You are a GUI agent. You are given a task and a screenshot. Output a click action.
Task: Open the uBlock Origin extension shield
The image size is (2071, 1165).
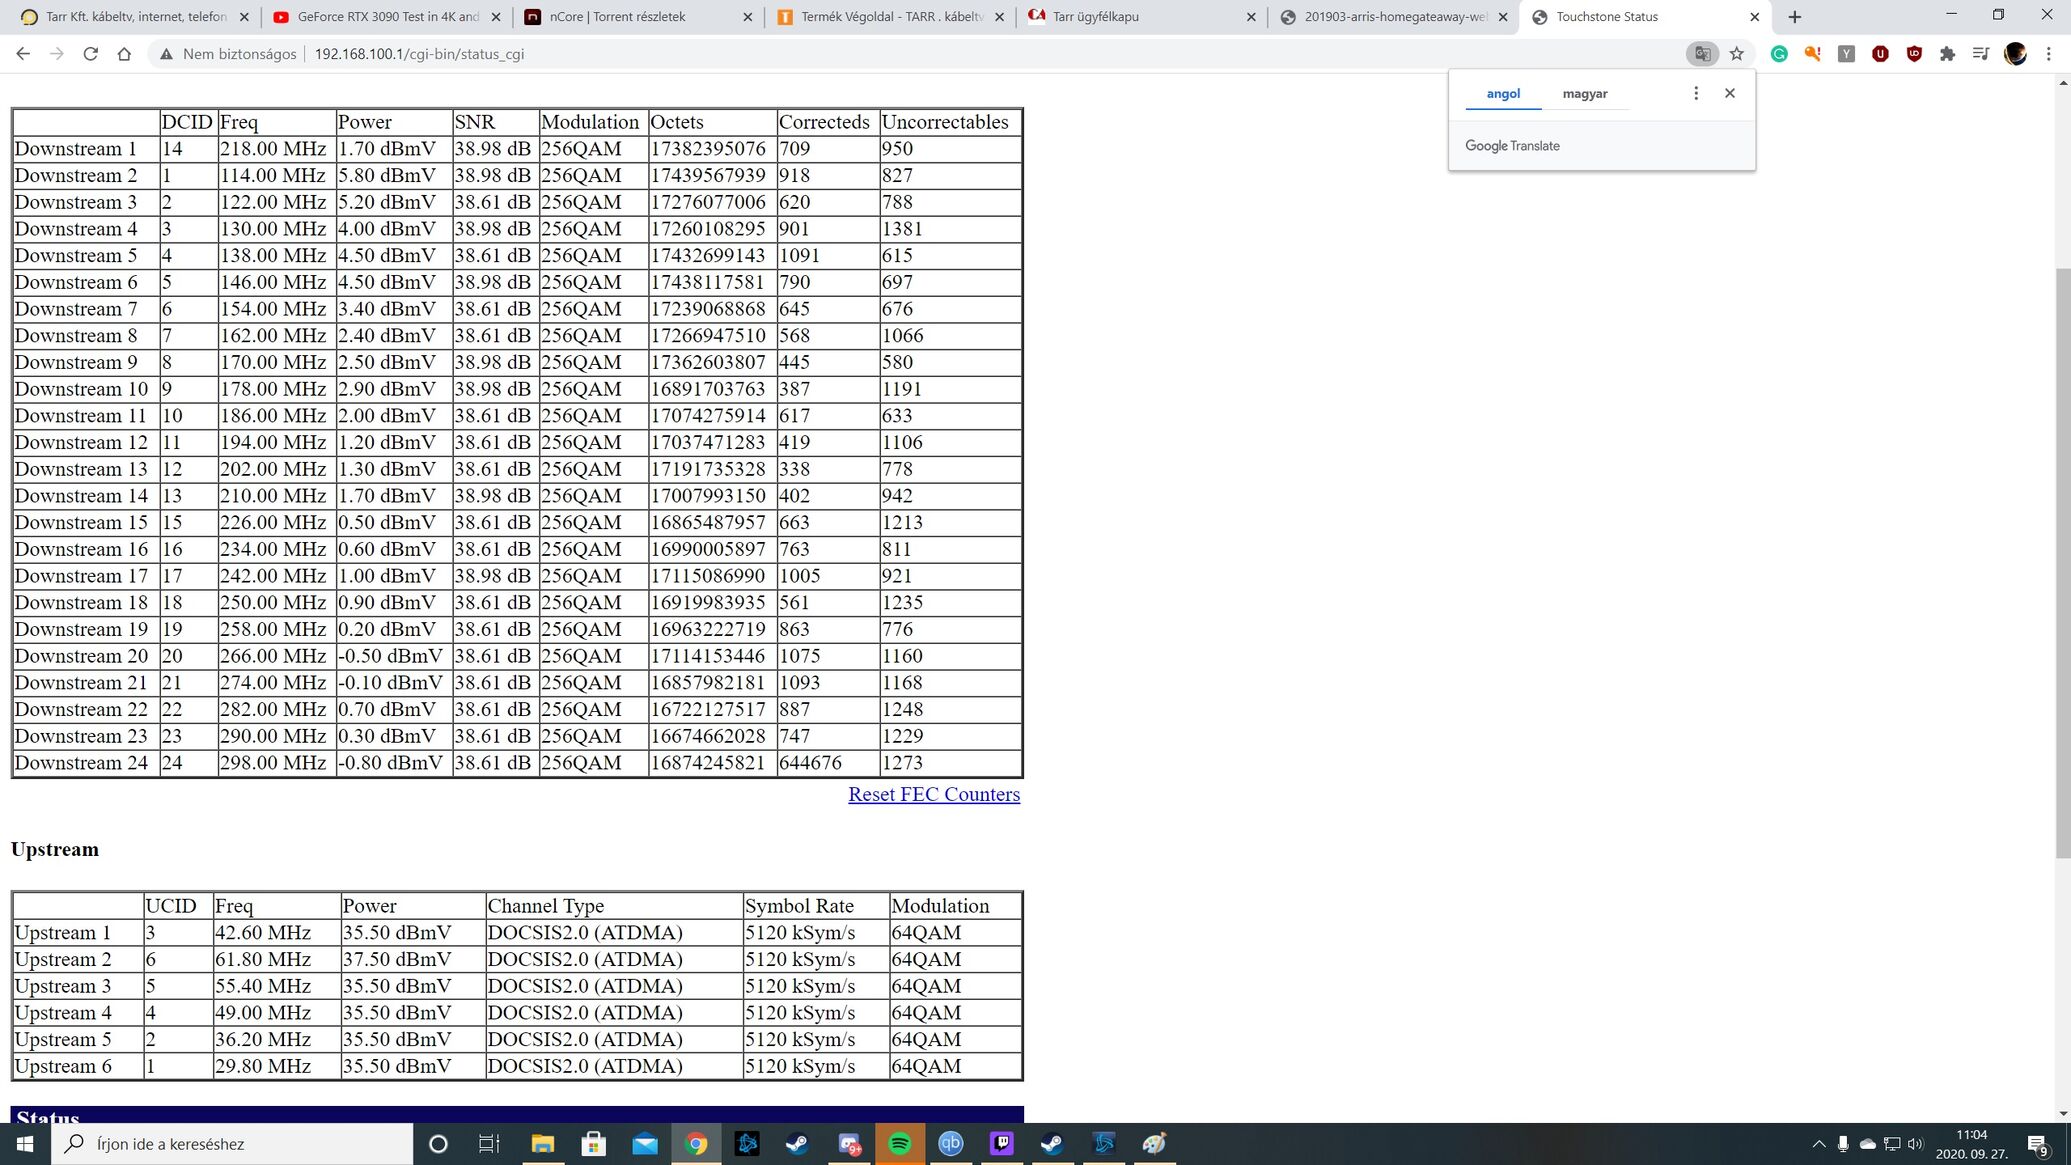pyautogui.click(x=1914, y=54)
